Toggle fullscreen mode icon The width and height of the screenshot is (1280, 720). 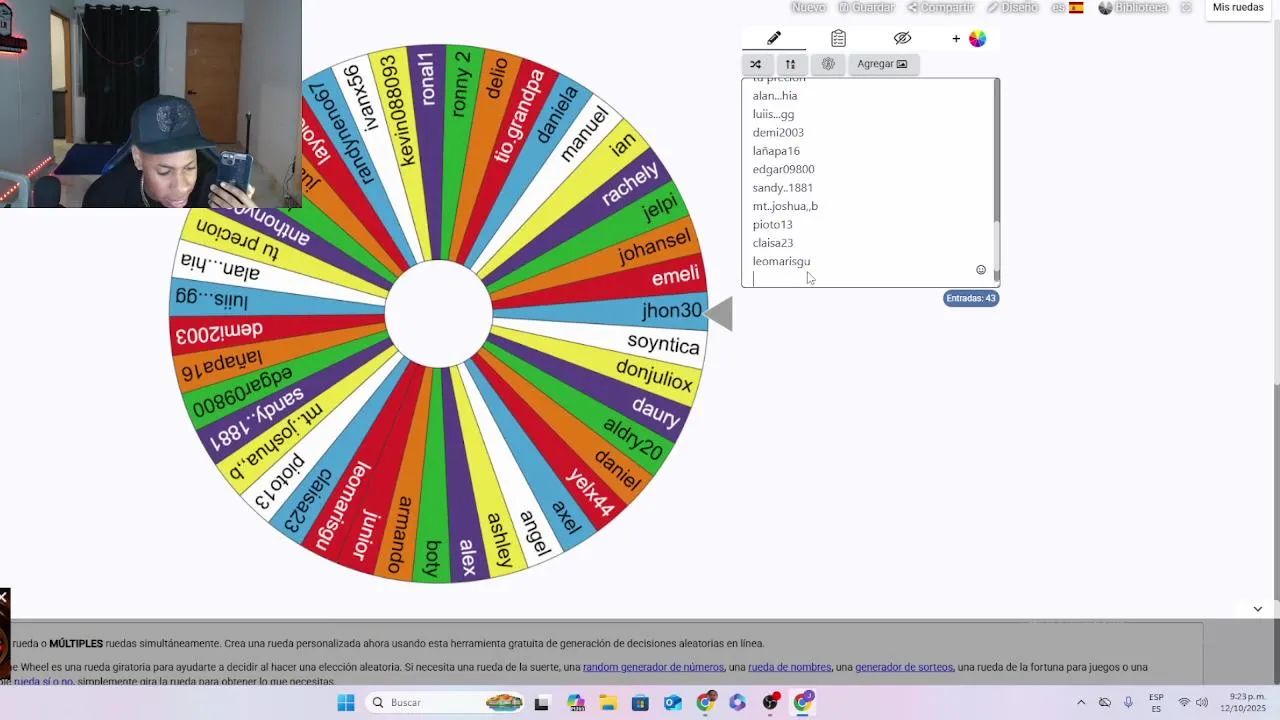[1186, 7]
